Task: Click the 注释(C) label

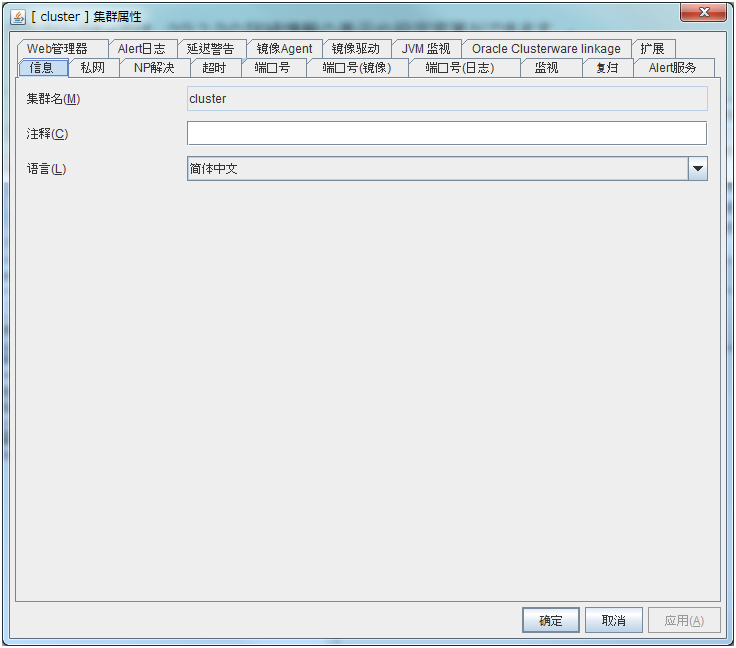Action: (47, 134)
